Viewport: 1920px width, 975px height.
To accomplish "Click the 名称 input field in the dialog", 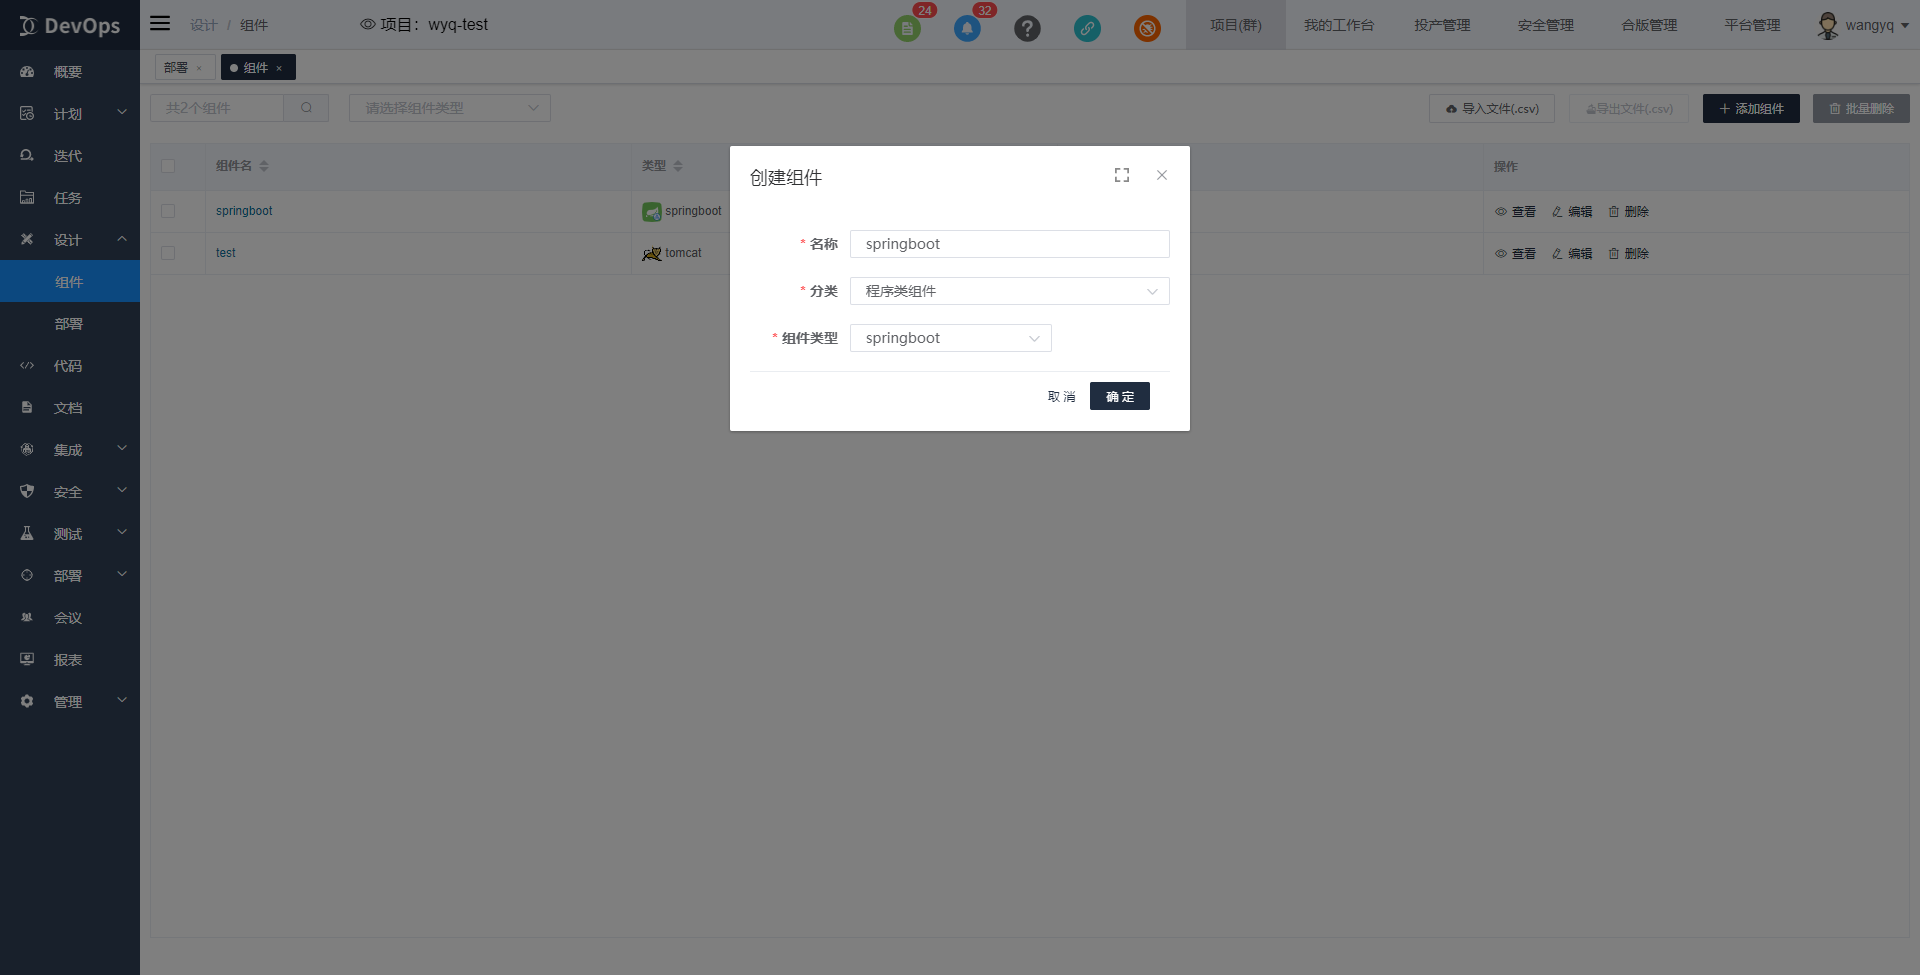I will 1009,243.
